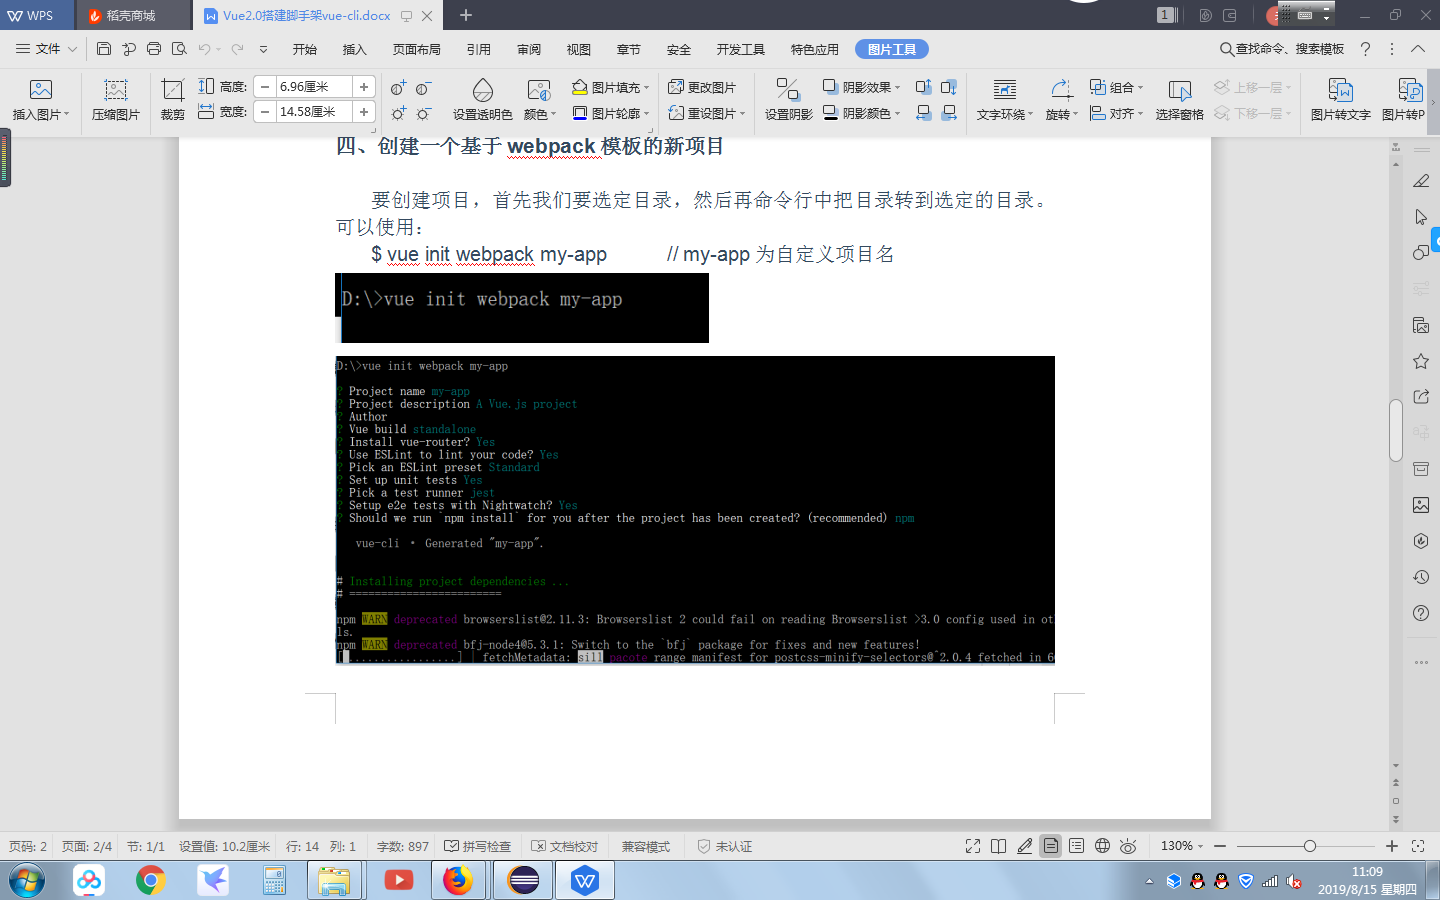Click Picture to Text (图片转文字) icon

1340,90
